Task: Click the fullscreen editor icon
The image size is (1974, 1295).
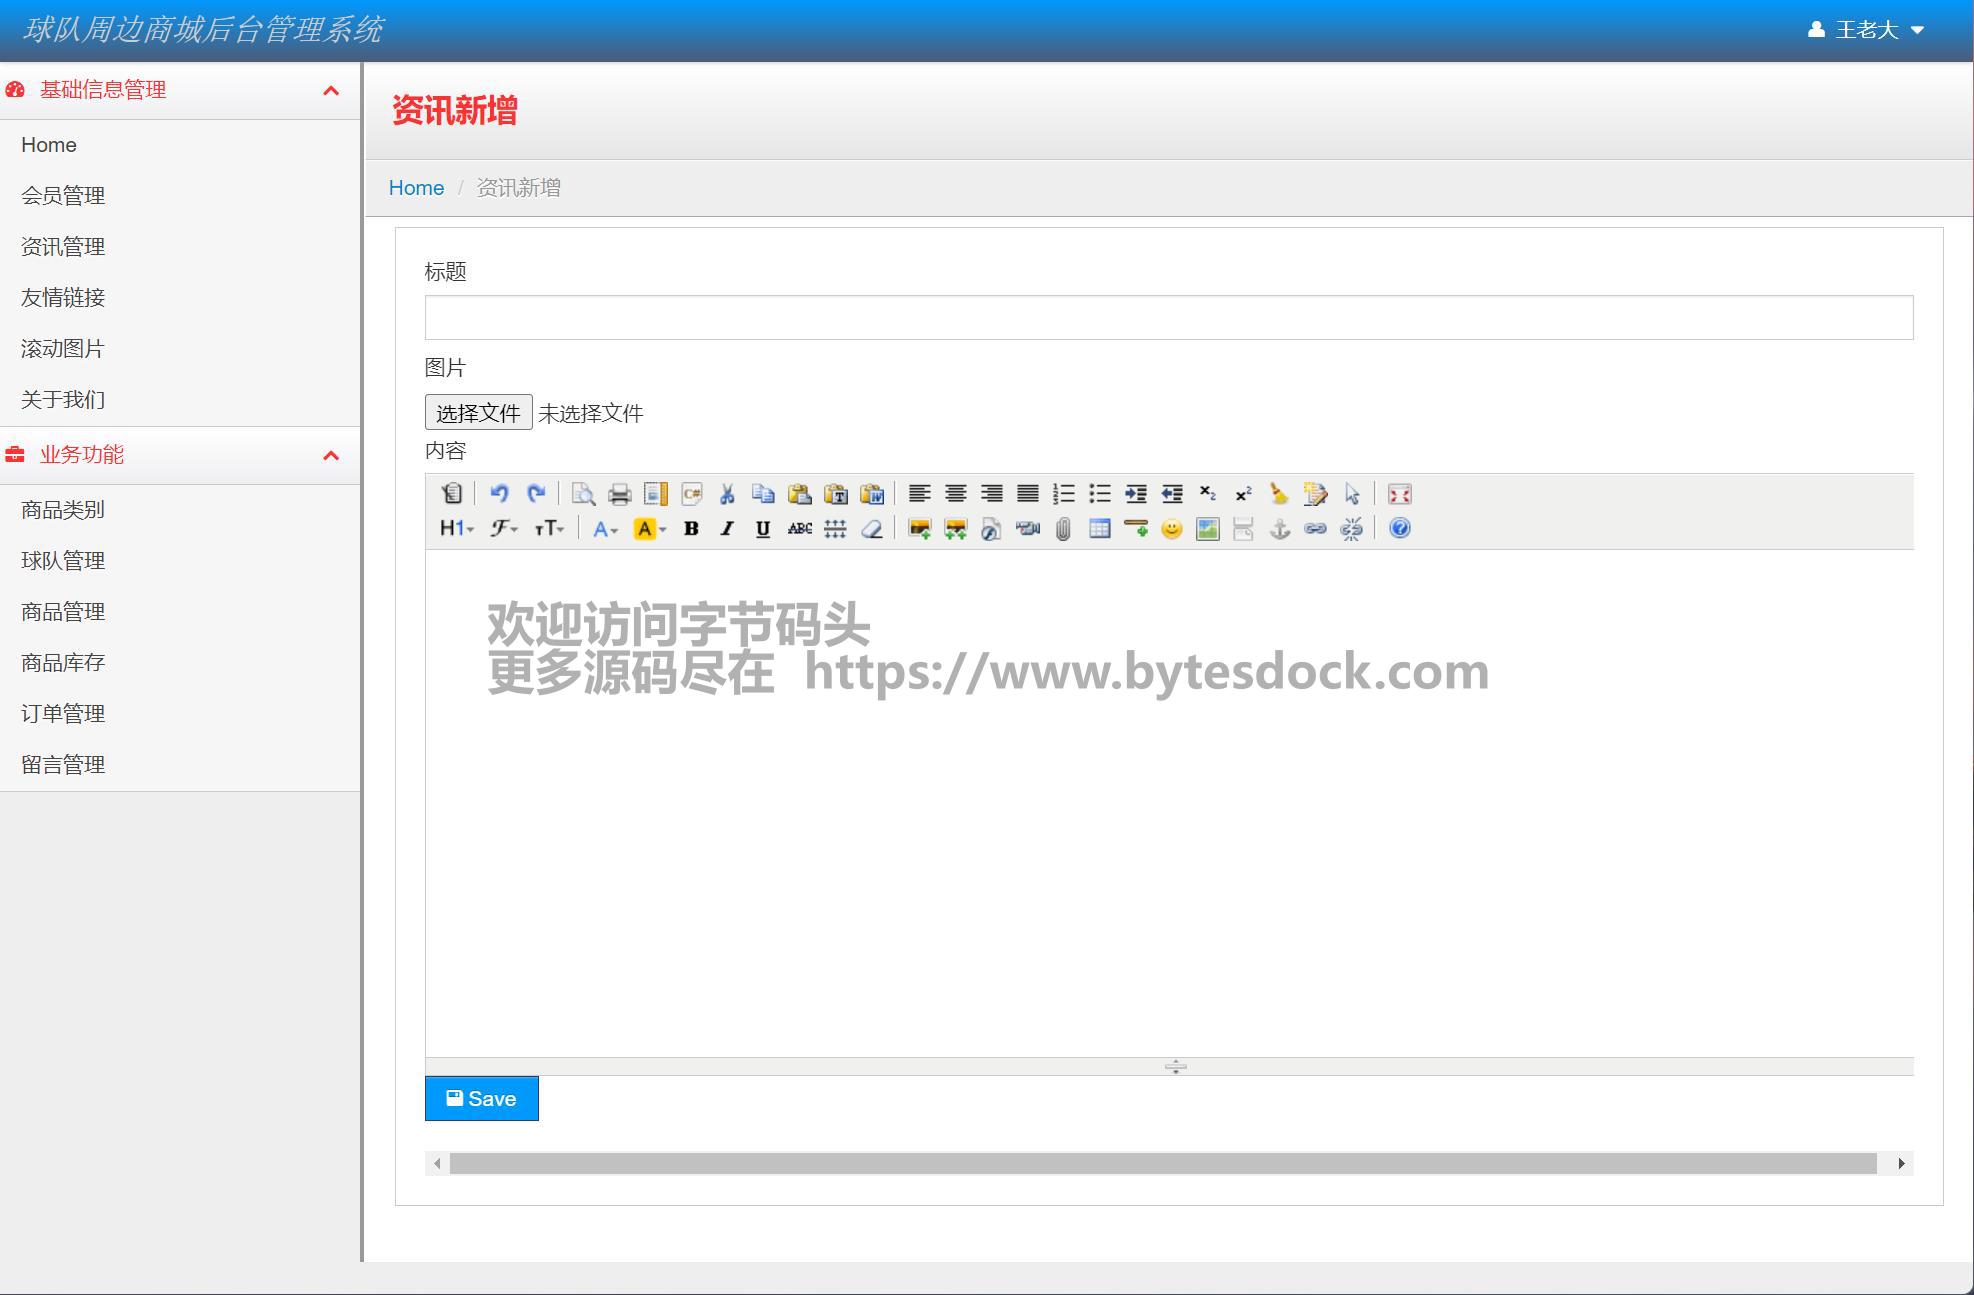Action: tap(1399, 494)
